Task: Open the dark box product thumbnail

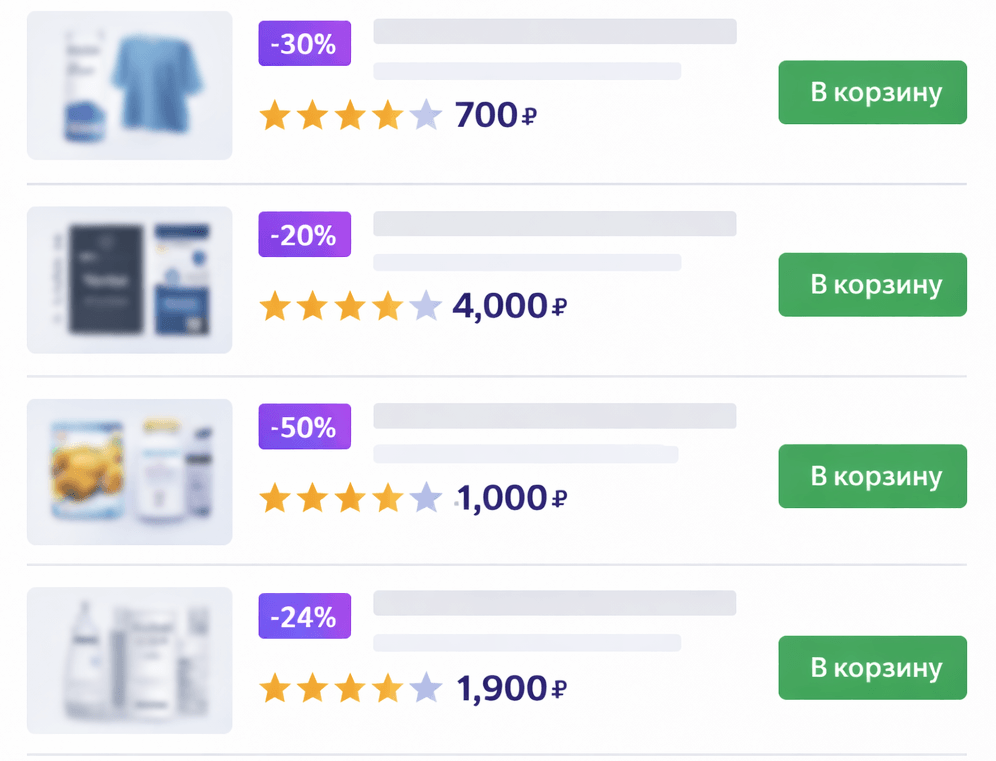Action: click(129, 280)
